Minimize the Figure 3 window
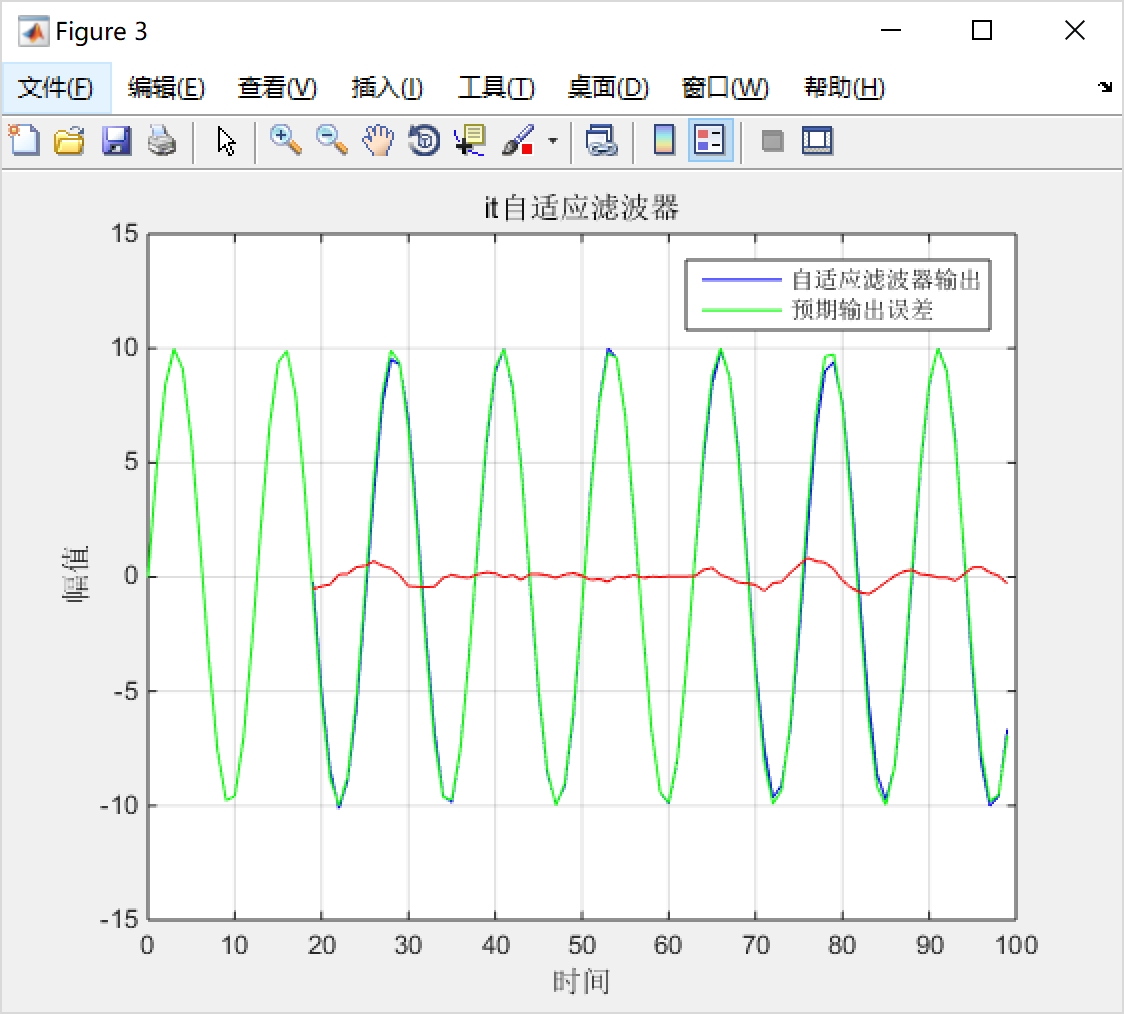The height and width of the screenshot is (1014, 1124). point(890,30)
